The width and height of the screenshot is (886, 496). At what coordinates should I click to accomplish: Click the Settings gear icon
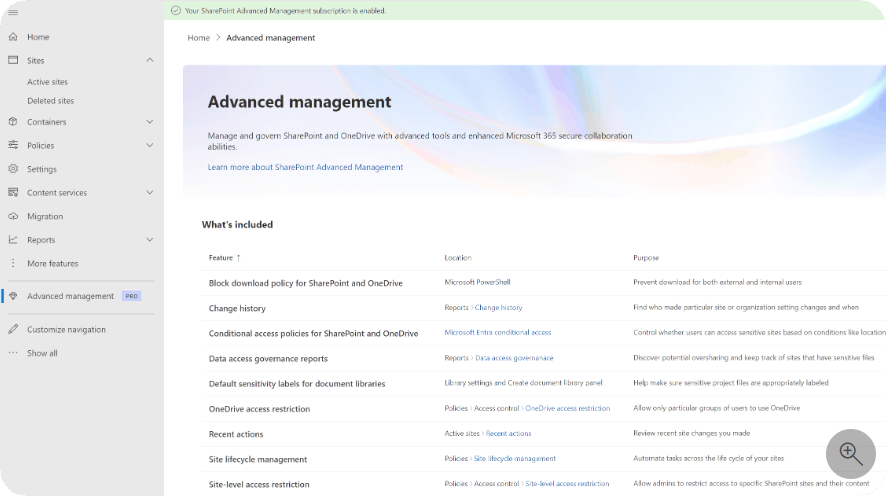(x=13, y=168)
